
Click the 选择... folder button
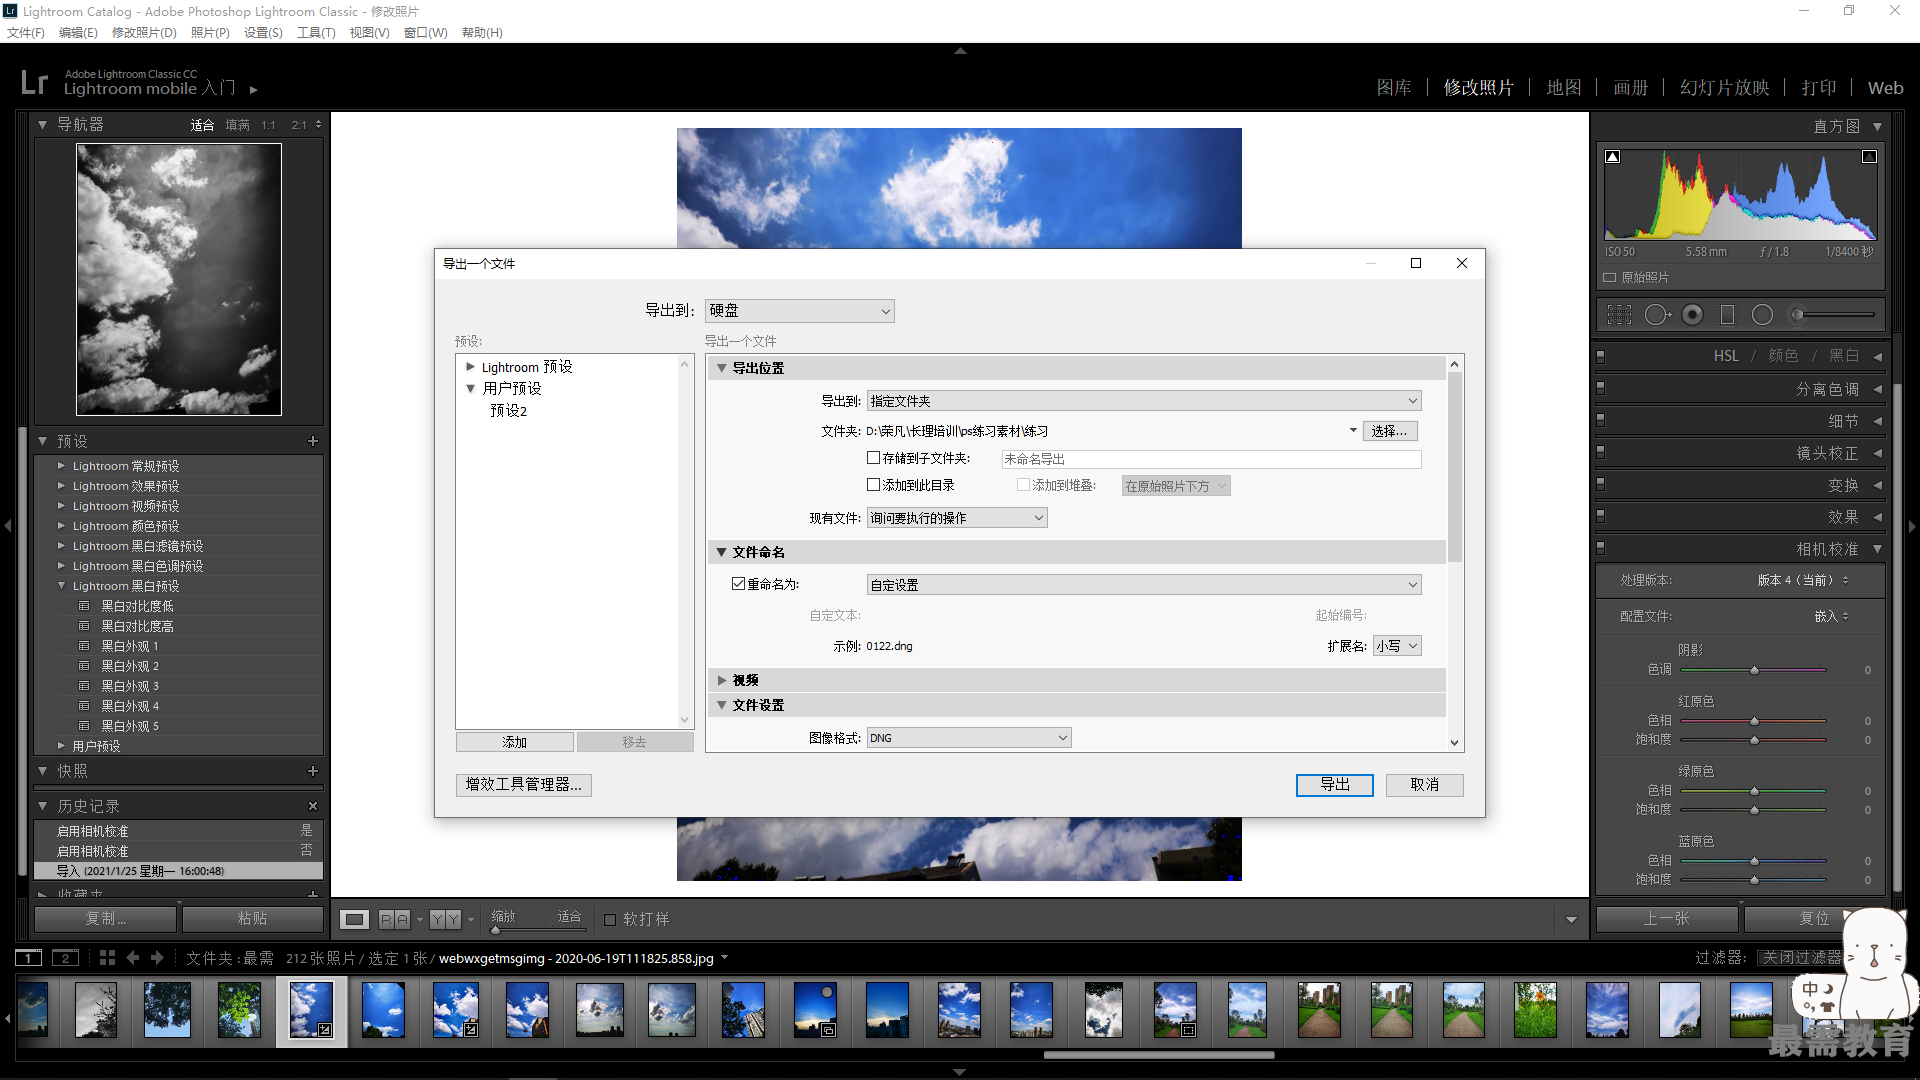point(1390,431)
